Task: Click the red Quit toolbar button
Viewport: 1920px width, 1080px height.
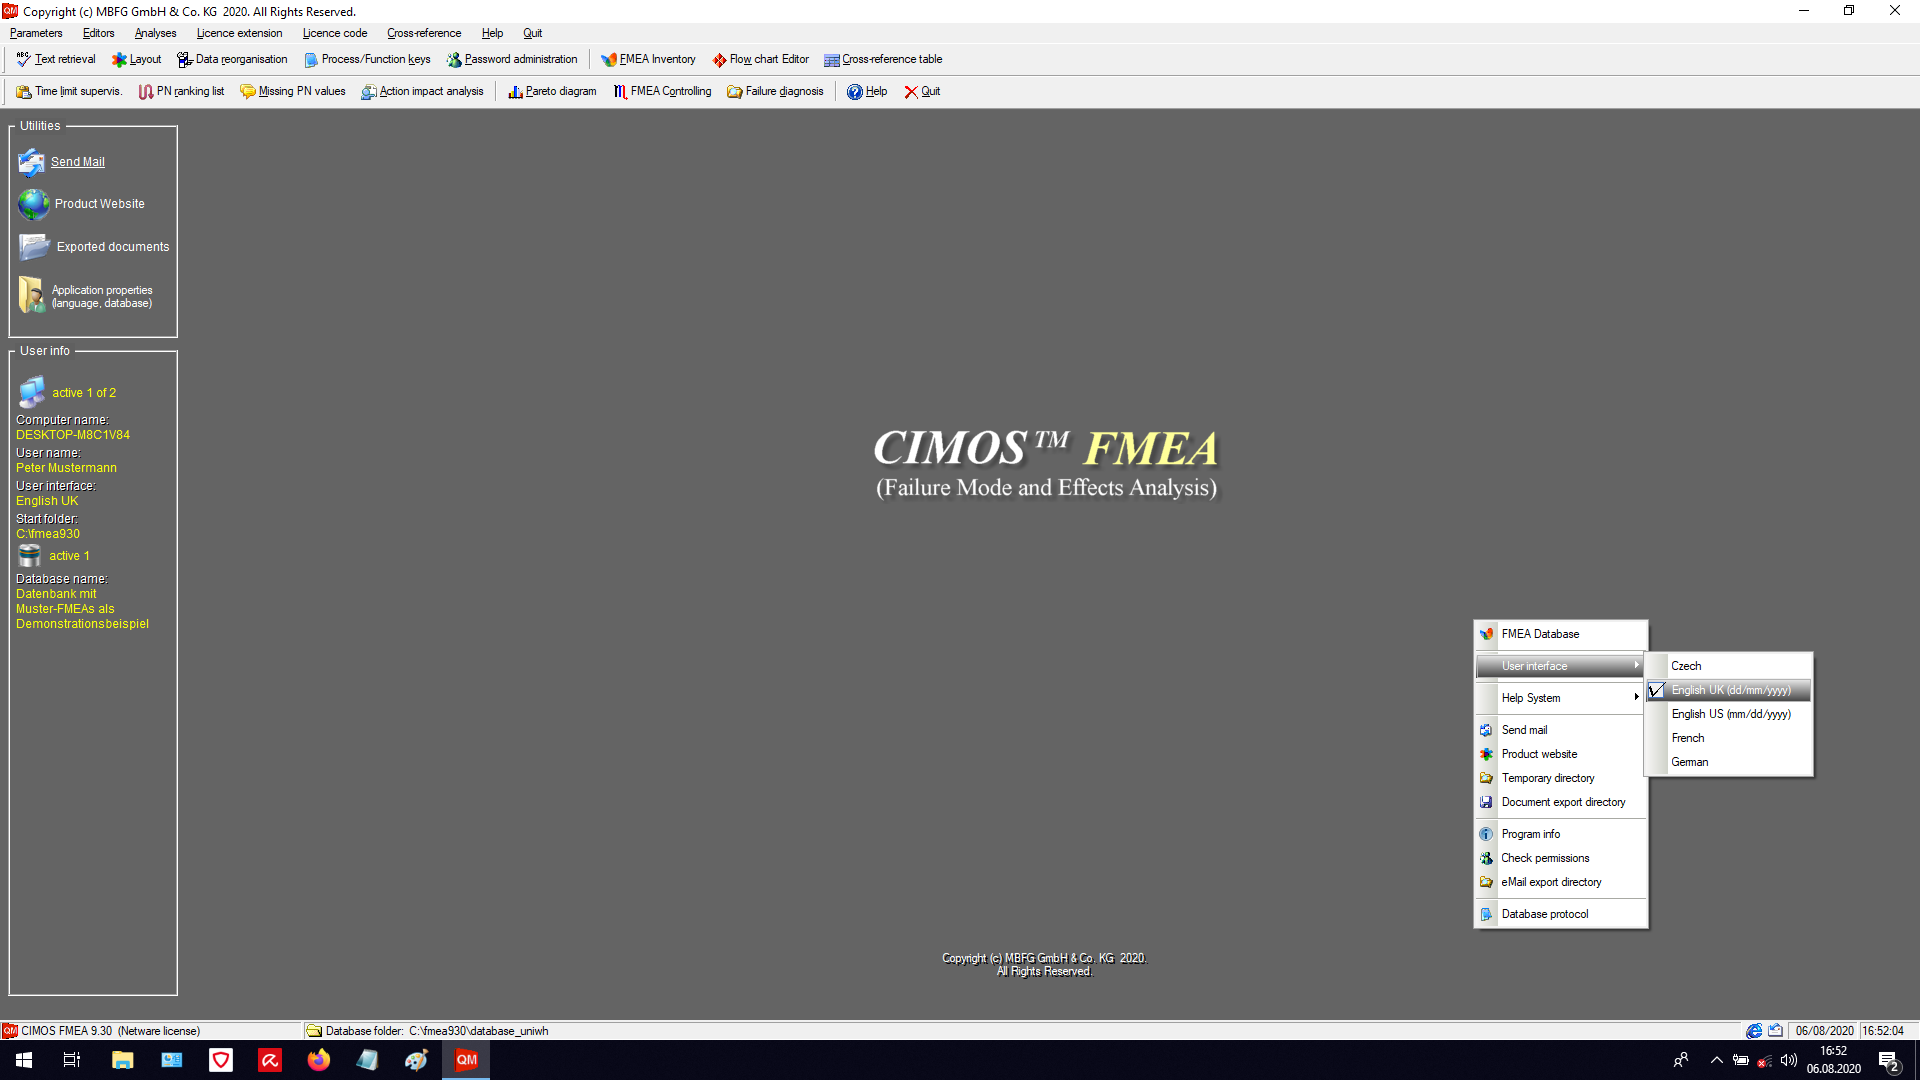Action: tap(922, 91)
